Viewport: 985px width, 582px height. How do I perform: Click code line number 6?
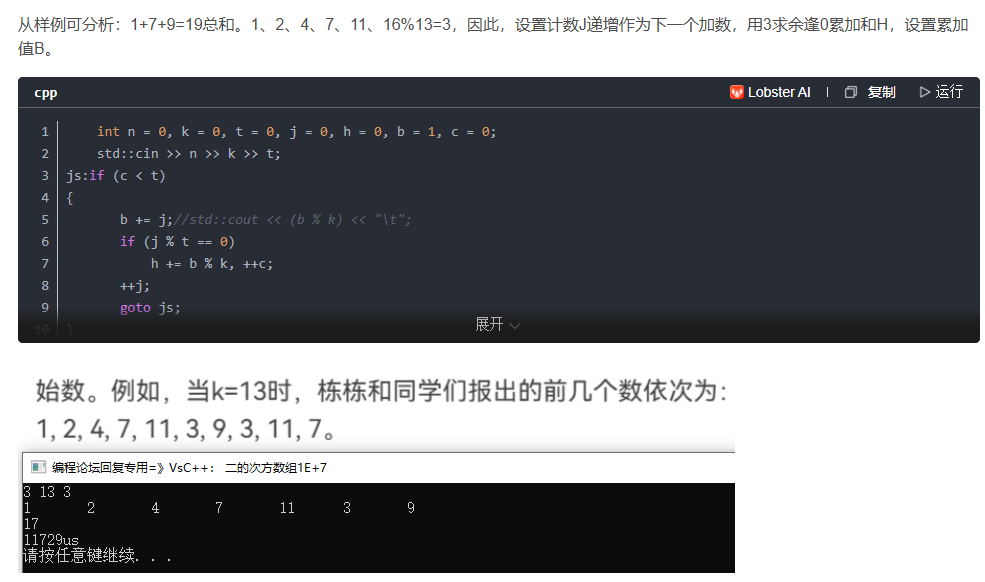(45, 242)
